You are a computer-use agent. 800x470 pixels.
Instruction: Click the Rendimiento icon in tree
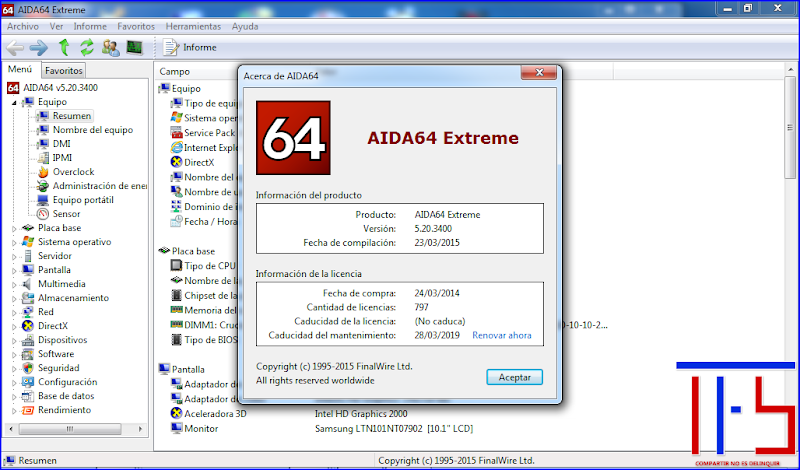[28, 410]
